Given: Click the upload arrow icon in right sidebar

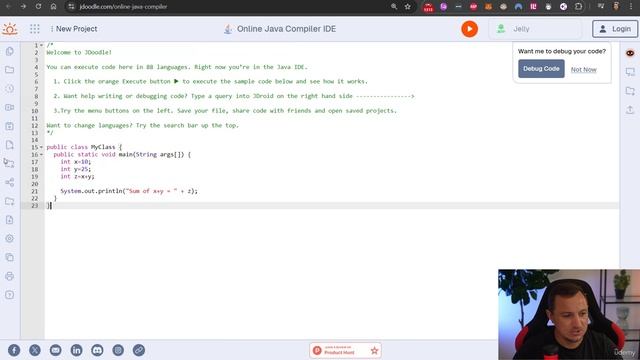Looking at the screenshot, I should click(630, 110).
